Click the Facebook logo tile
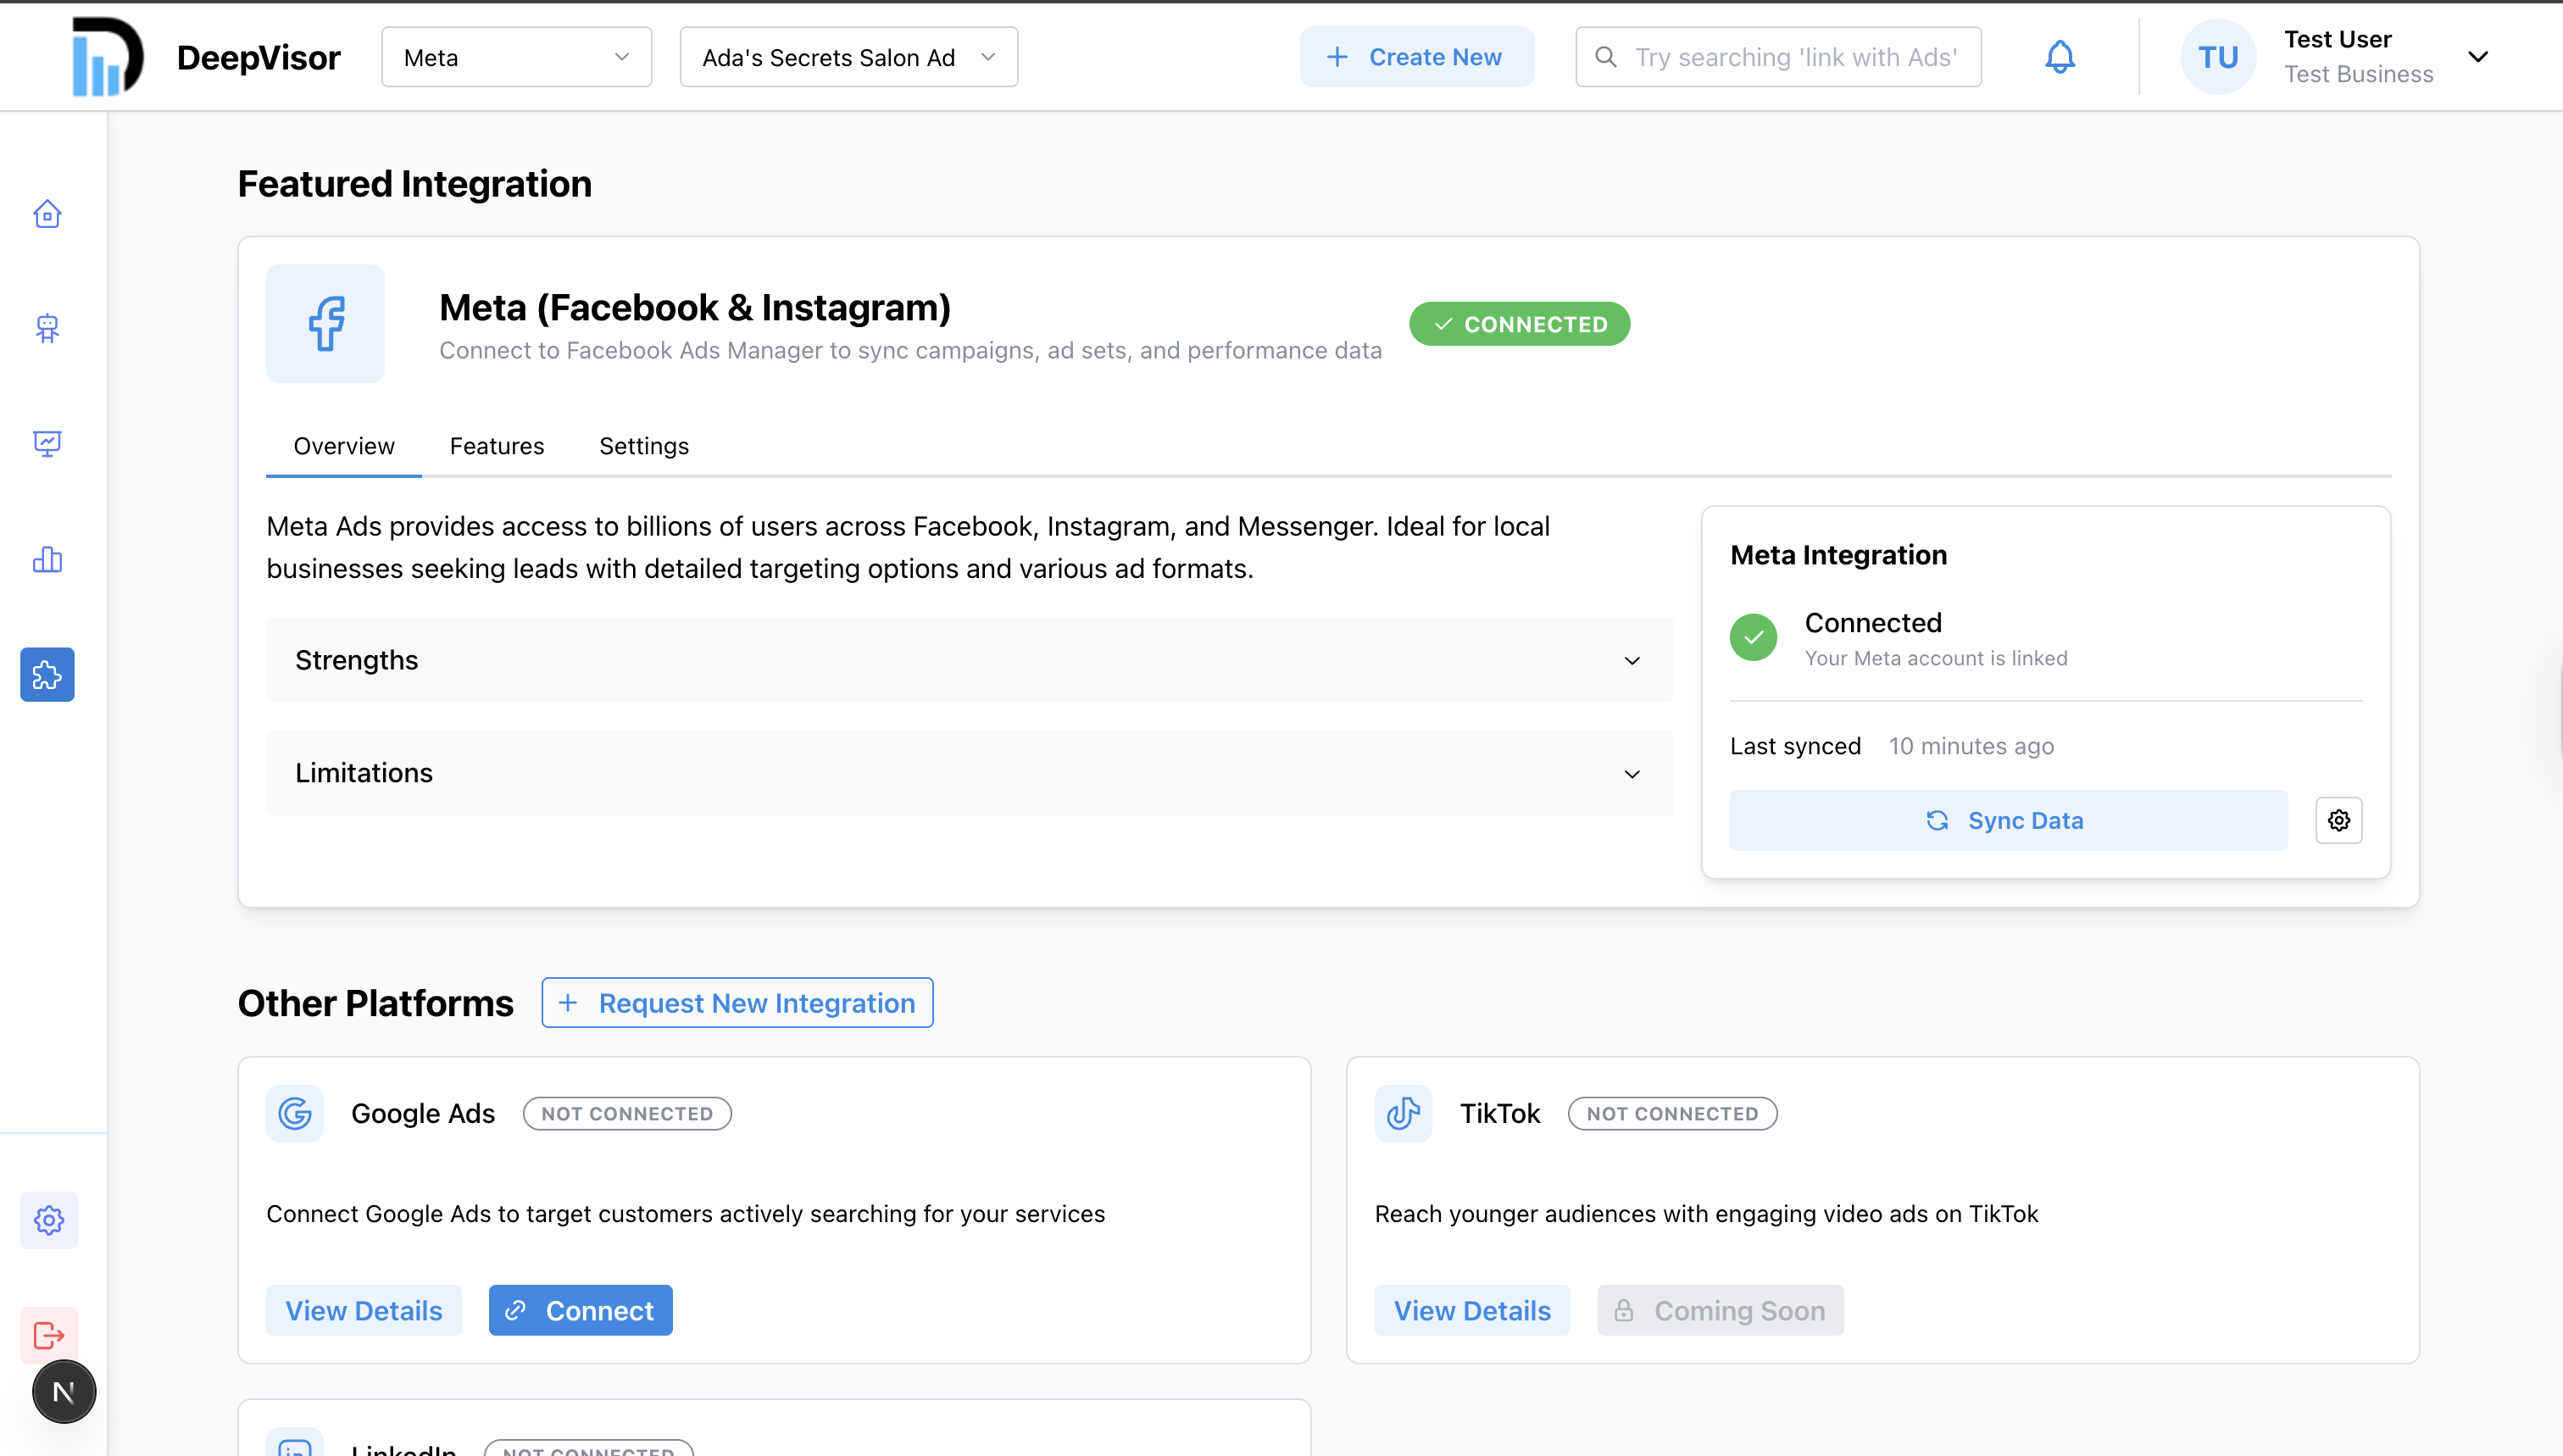 (325, 323)
